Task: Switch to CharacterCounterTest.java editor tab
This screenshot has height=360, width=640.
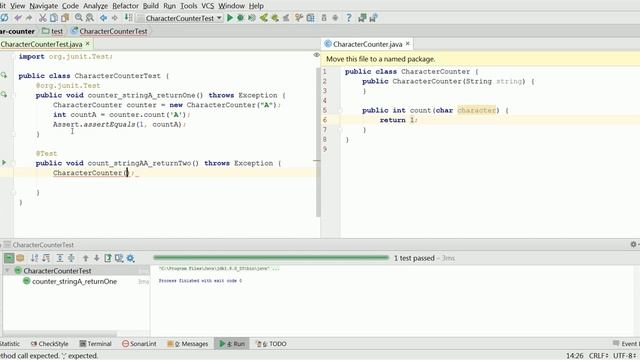Action: coord(41,44)
